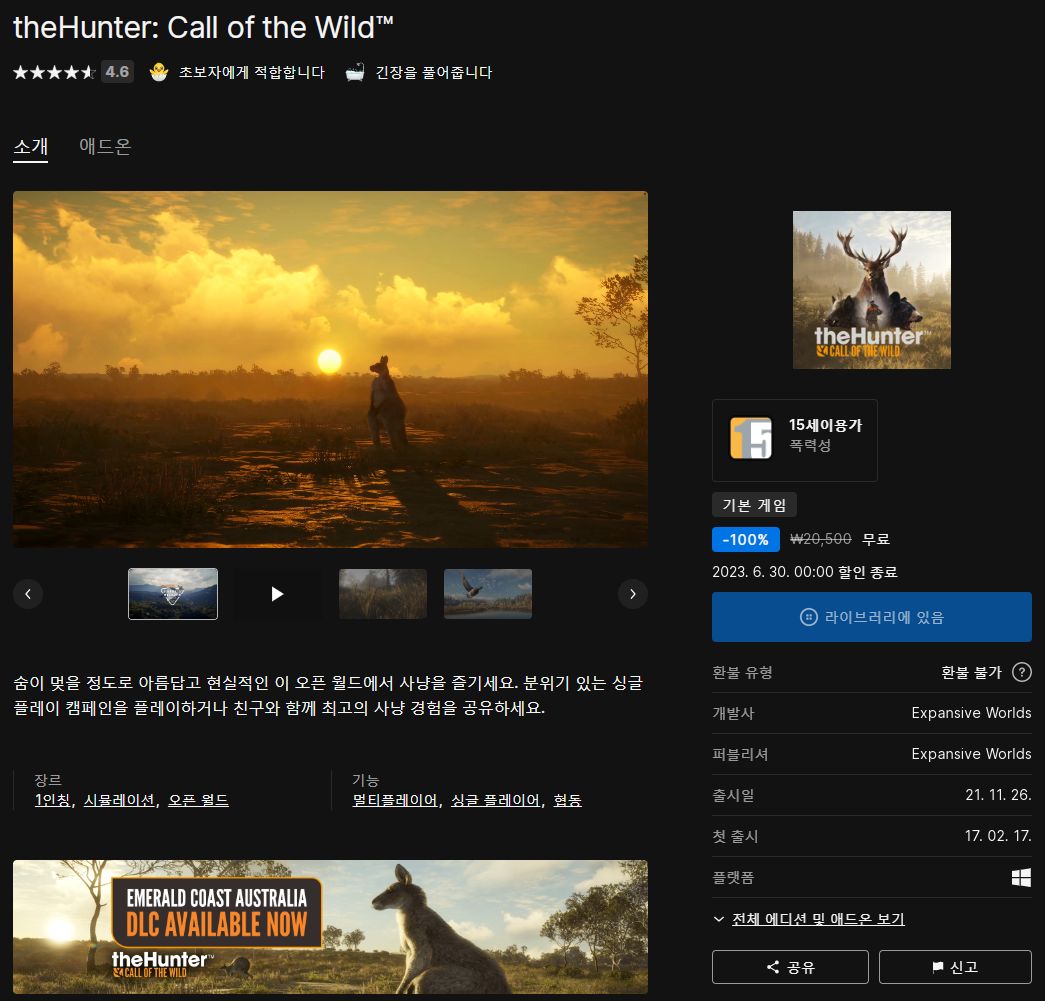Play the video thumbnail
The height and width of the screenshot is (1001, 1045).
tap(277, 594)
